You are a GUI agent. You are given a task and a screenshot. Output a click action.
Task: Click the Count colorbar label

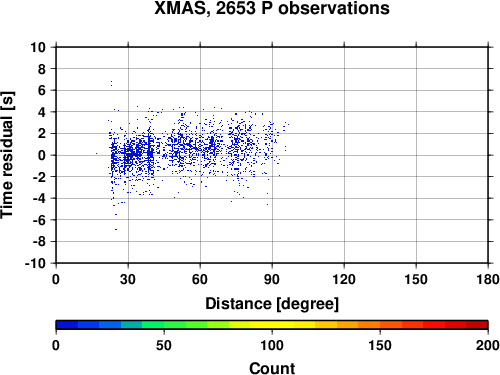[x=272, y=368]
